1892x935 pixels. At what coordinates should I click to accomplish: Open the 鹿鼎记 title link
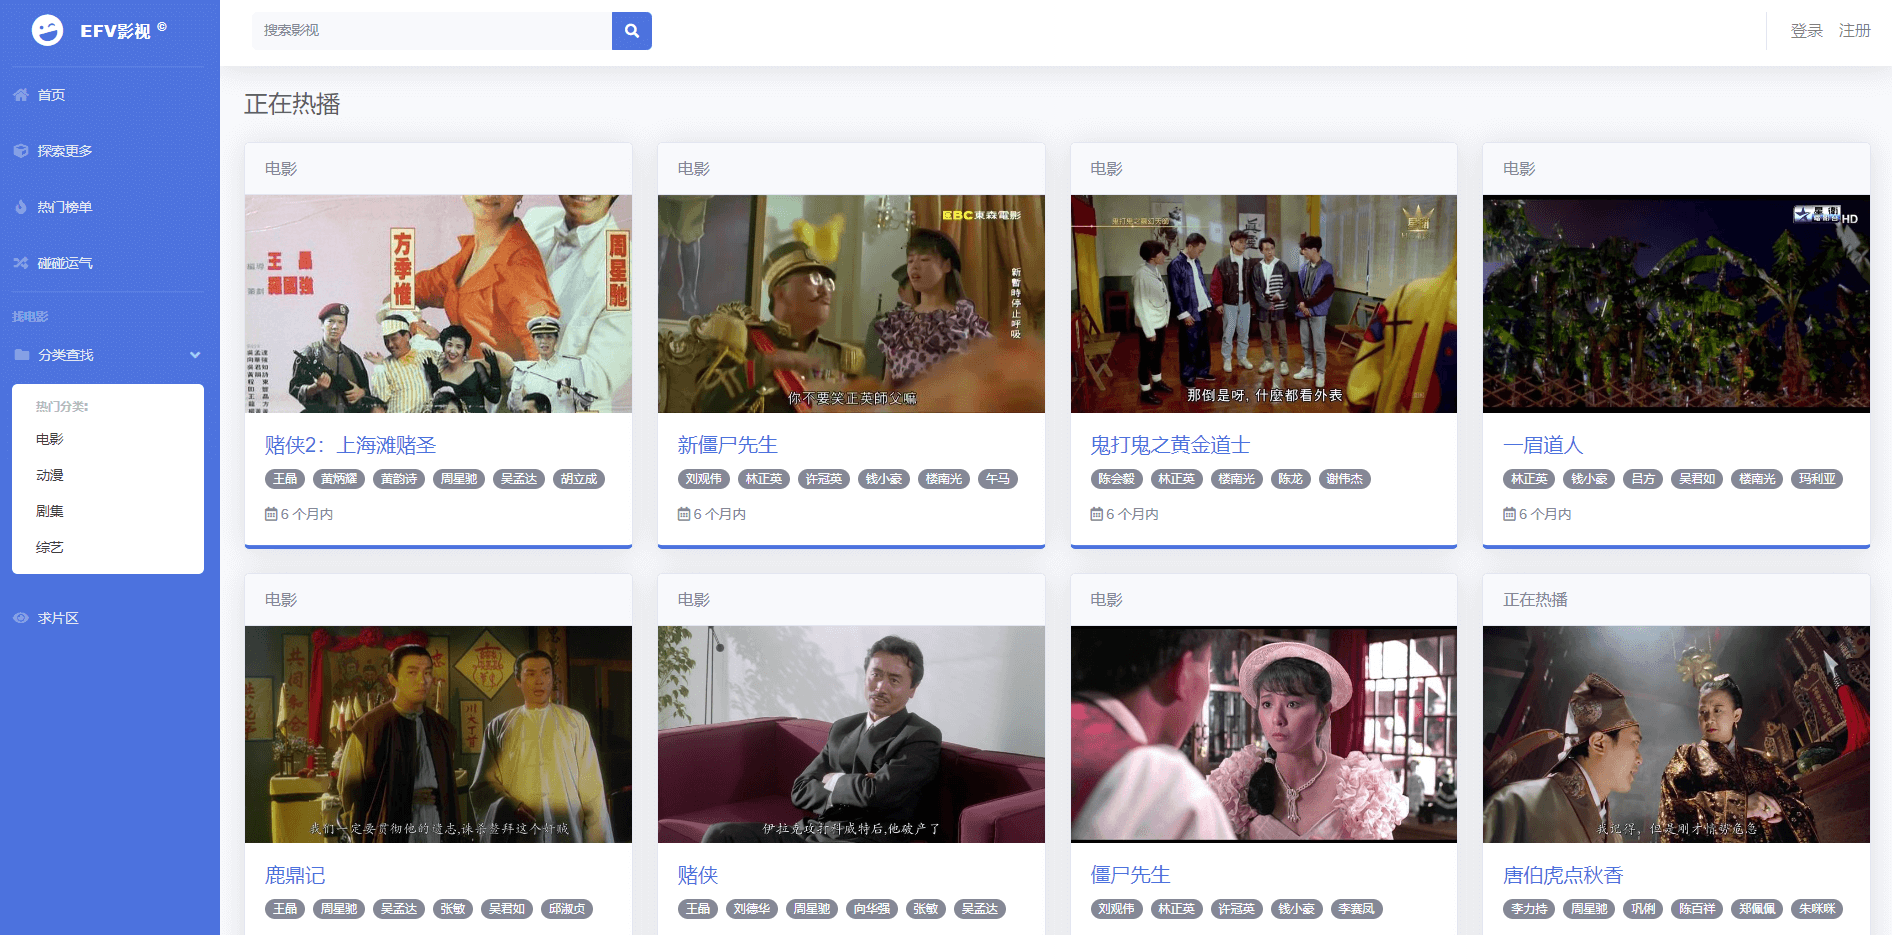click(x=295, y=875)
